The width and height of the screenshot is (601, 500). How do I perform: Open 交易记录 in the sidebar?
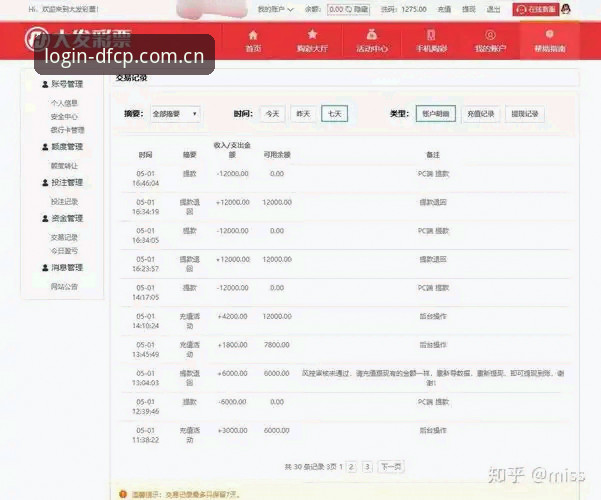[x=64, y=237]
